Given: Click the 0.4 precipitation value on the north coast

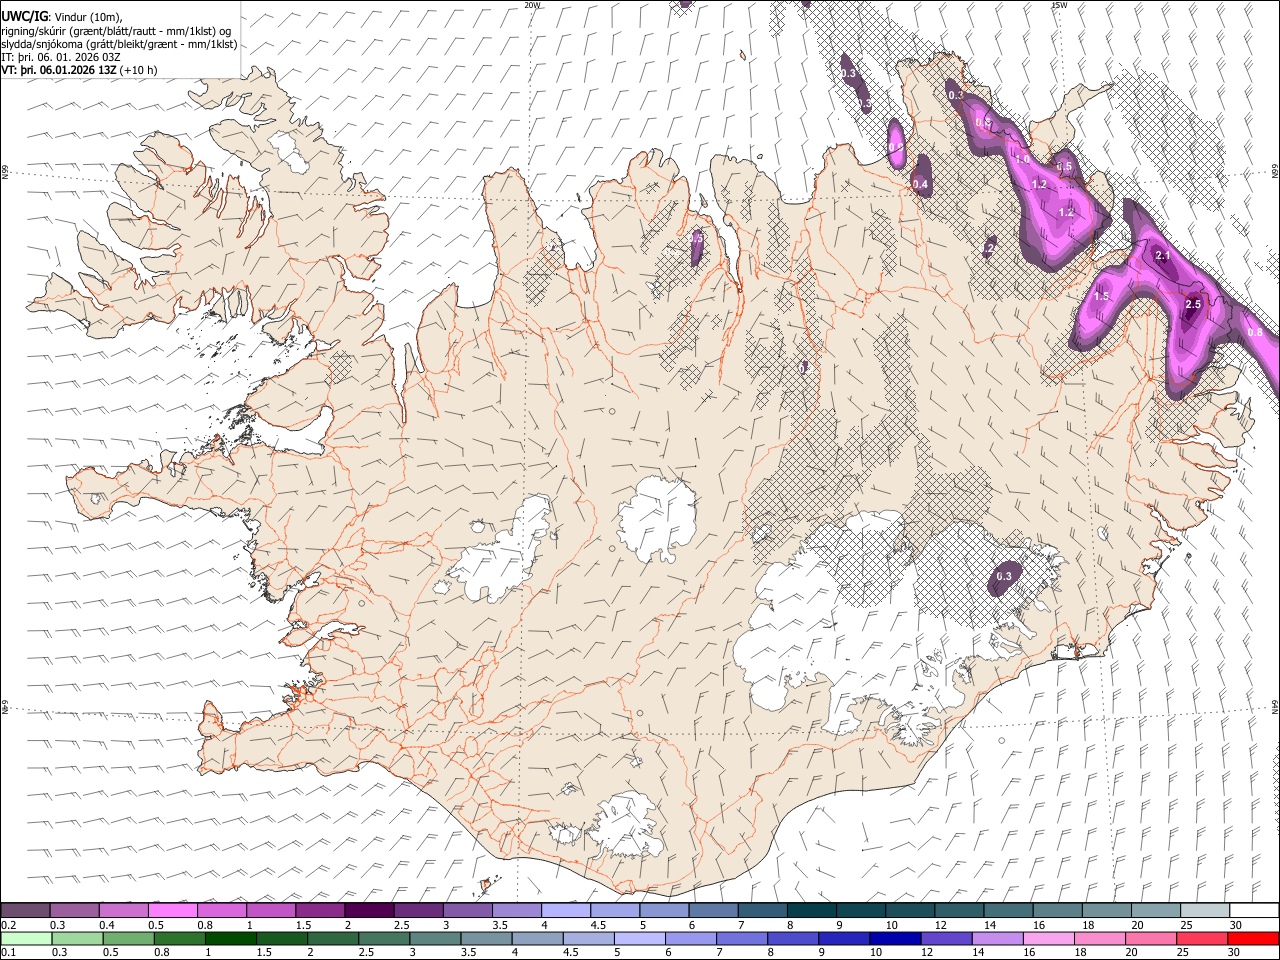Looking at the screenshot, I should (x=921, y=185).
